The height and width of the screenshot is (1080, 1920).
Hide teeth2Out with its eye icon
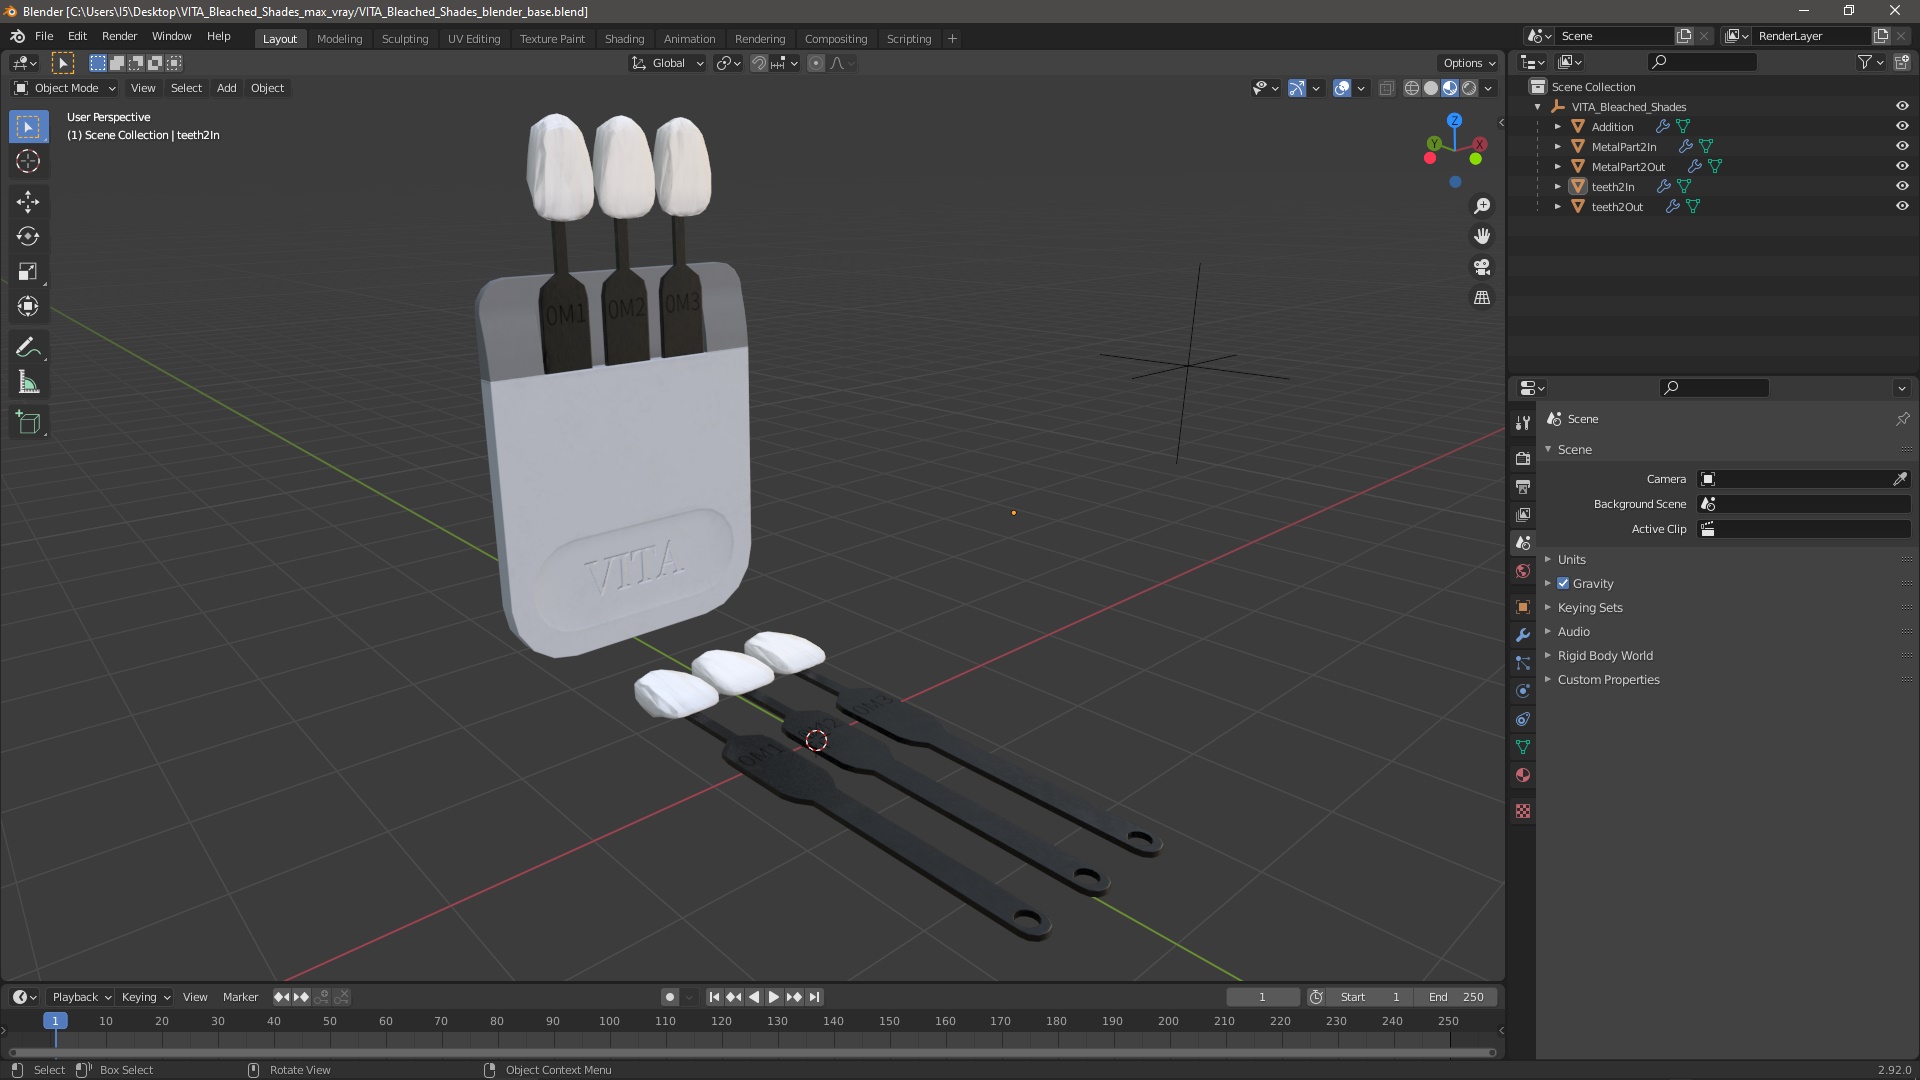point(1902,206)
